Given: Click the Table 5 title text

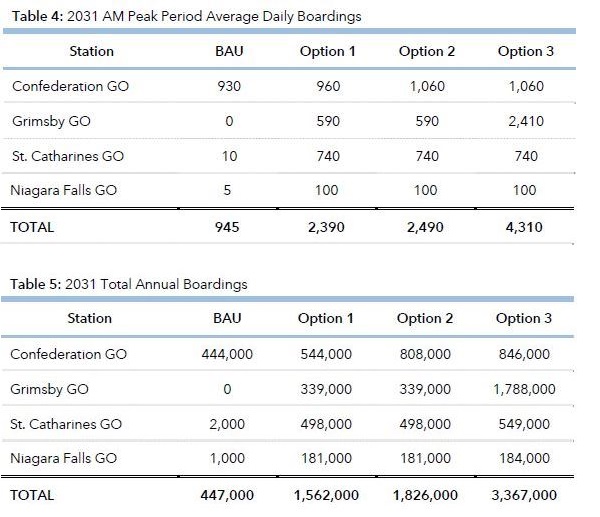Looking at the screenshot, I should [129, 284].
